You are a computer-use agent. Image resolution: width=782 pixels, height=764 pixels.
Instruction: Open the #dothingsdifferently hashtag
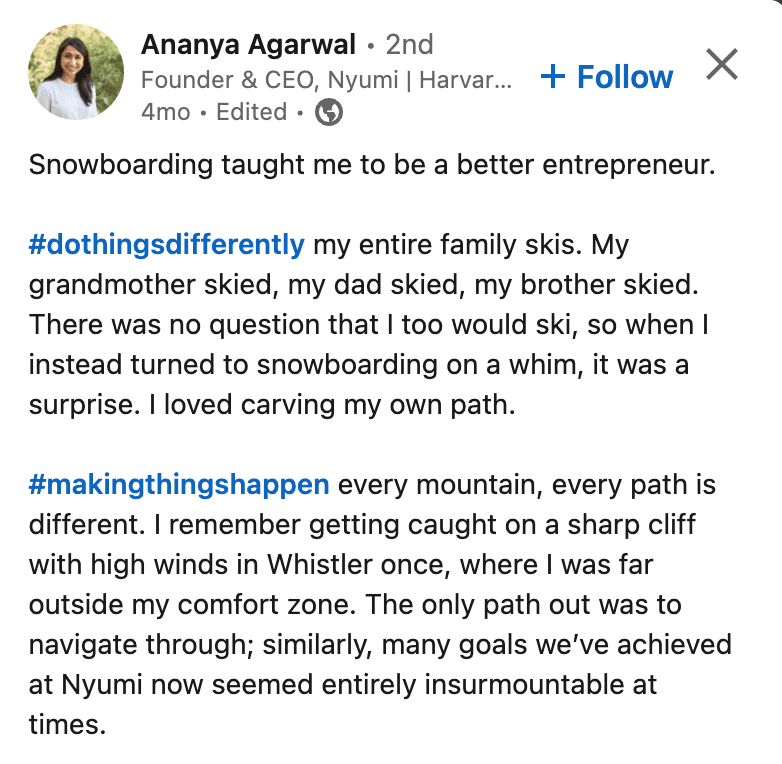tap(166, 245)
